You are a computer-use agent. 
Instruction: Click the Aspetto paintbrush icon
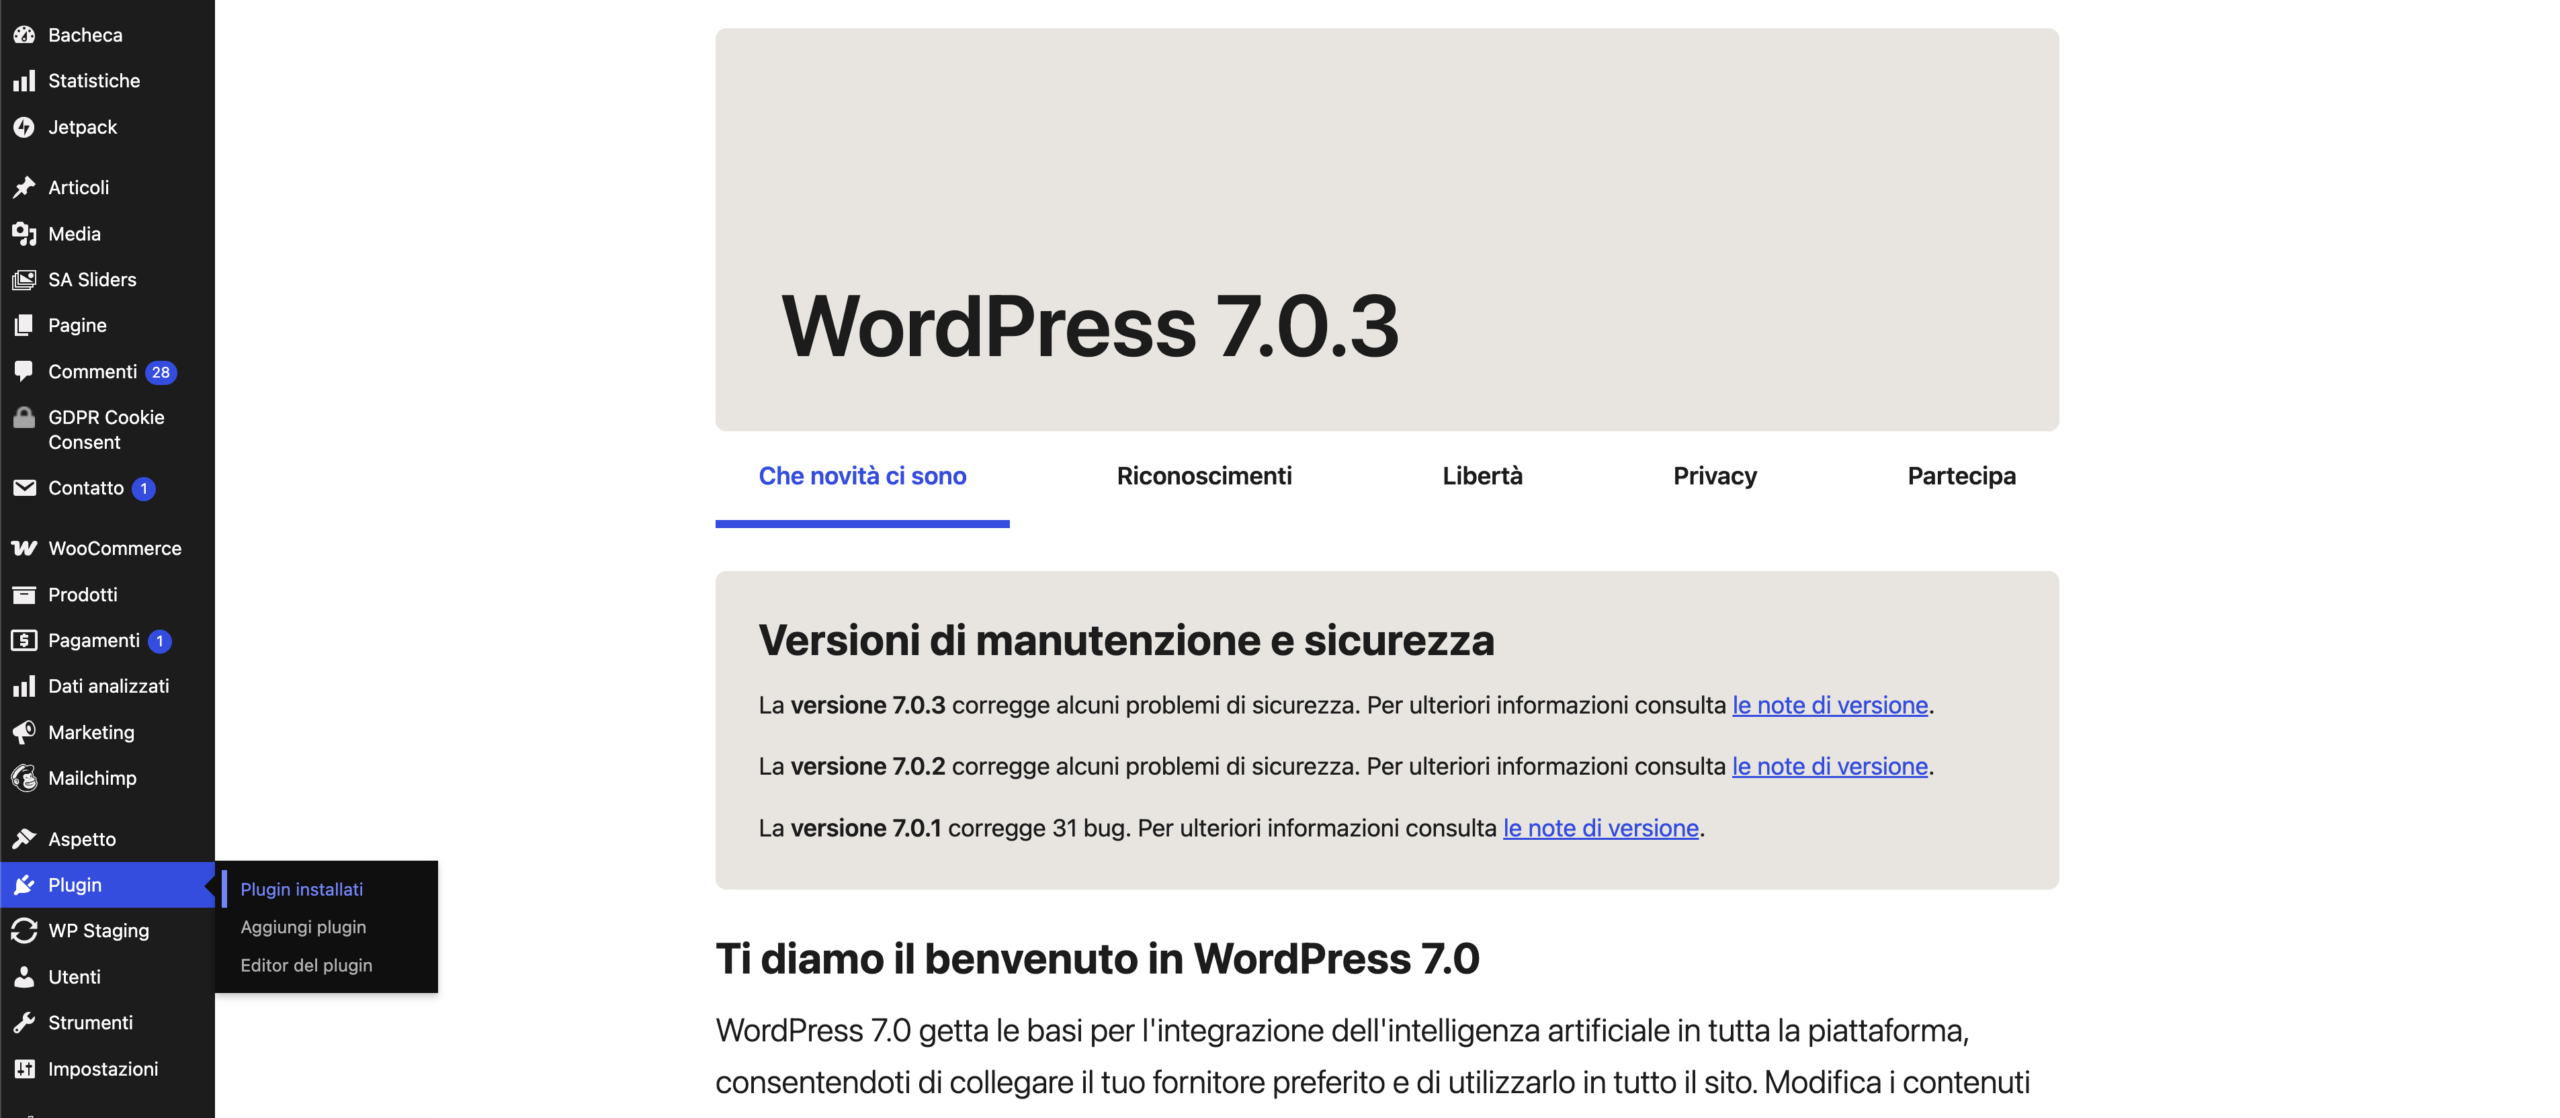[x=24, y=839]
